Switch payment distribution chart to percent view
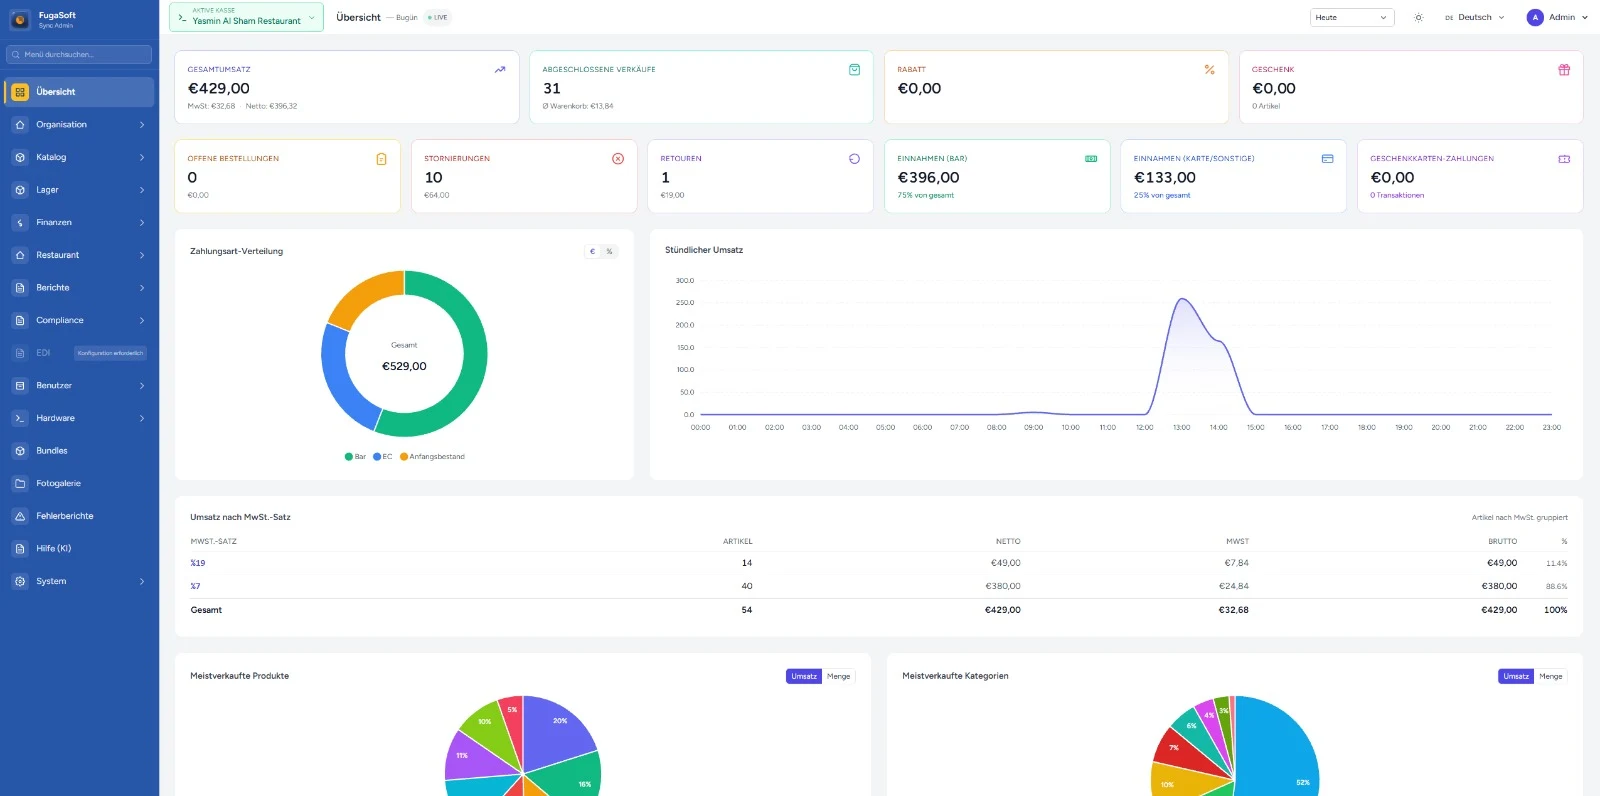 click(x=609, y=252)
